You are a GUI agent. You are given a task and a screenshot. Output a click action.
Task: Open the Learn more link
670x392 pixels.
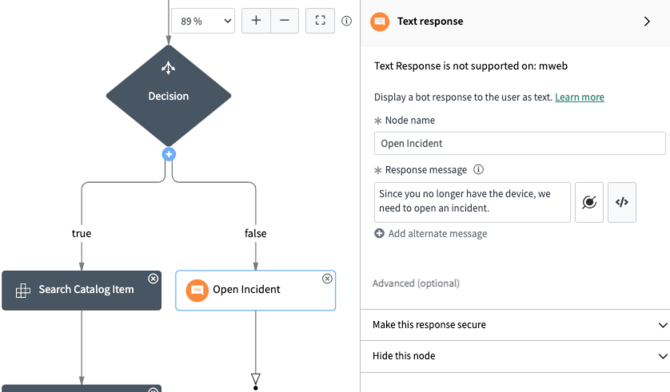579,97
